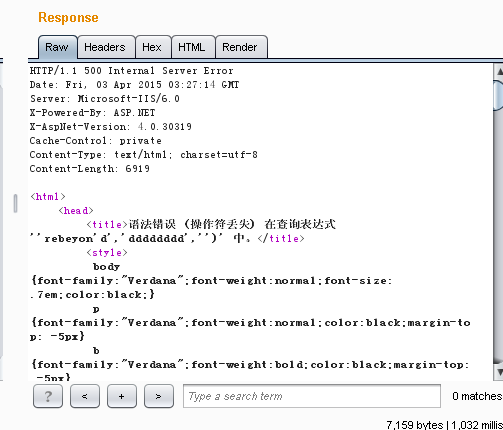Go to next search match

coord(159,396)
